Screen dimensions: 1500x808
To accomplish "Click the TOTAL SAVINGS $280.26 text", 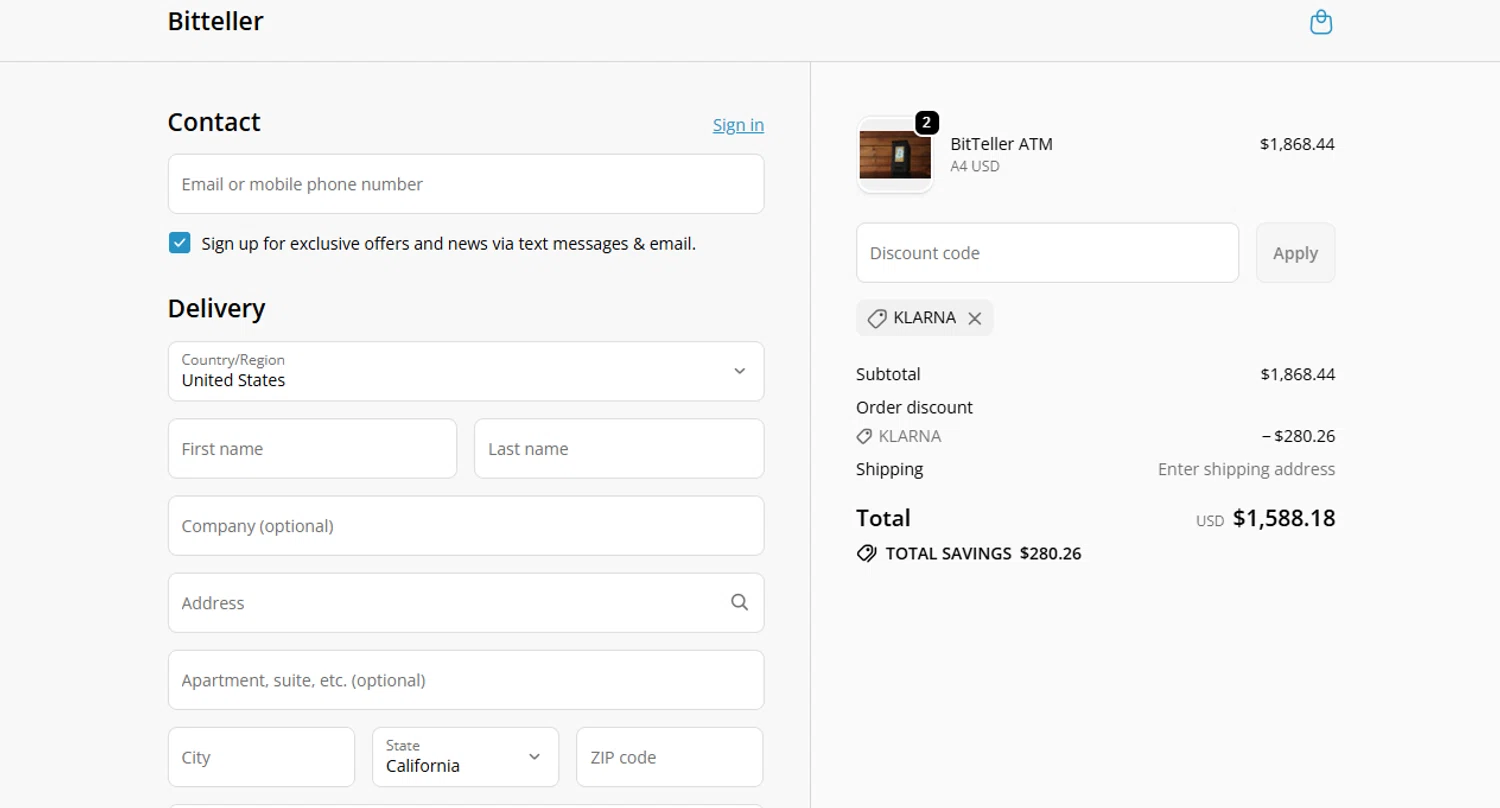I will pos(983,553).
